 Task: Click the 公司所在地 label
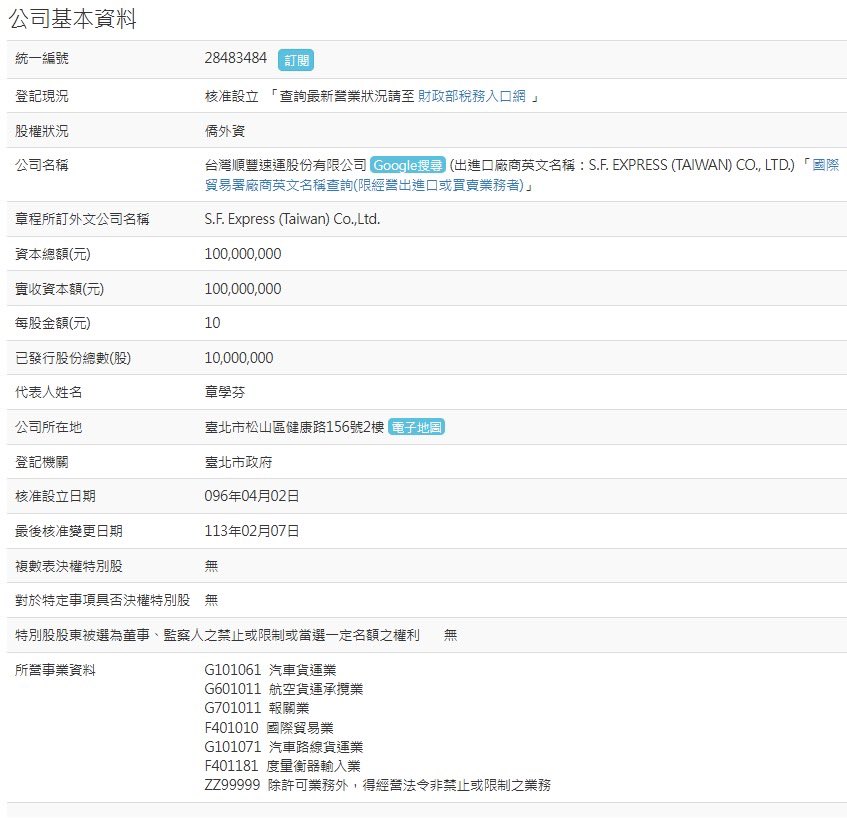click(49, 427)
